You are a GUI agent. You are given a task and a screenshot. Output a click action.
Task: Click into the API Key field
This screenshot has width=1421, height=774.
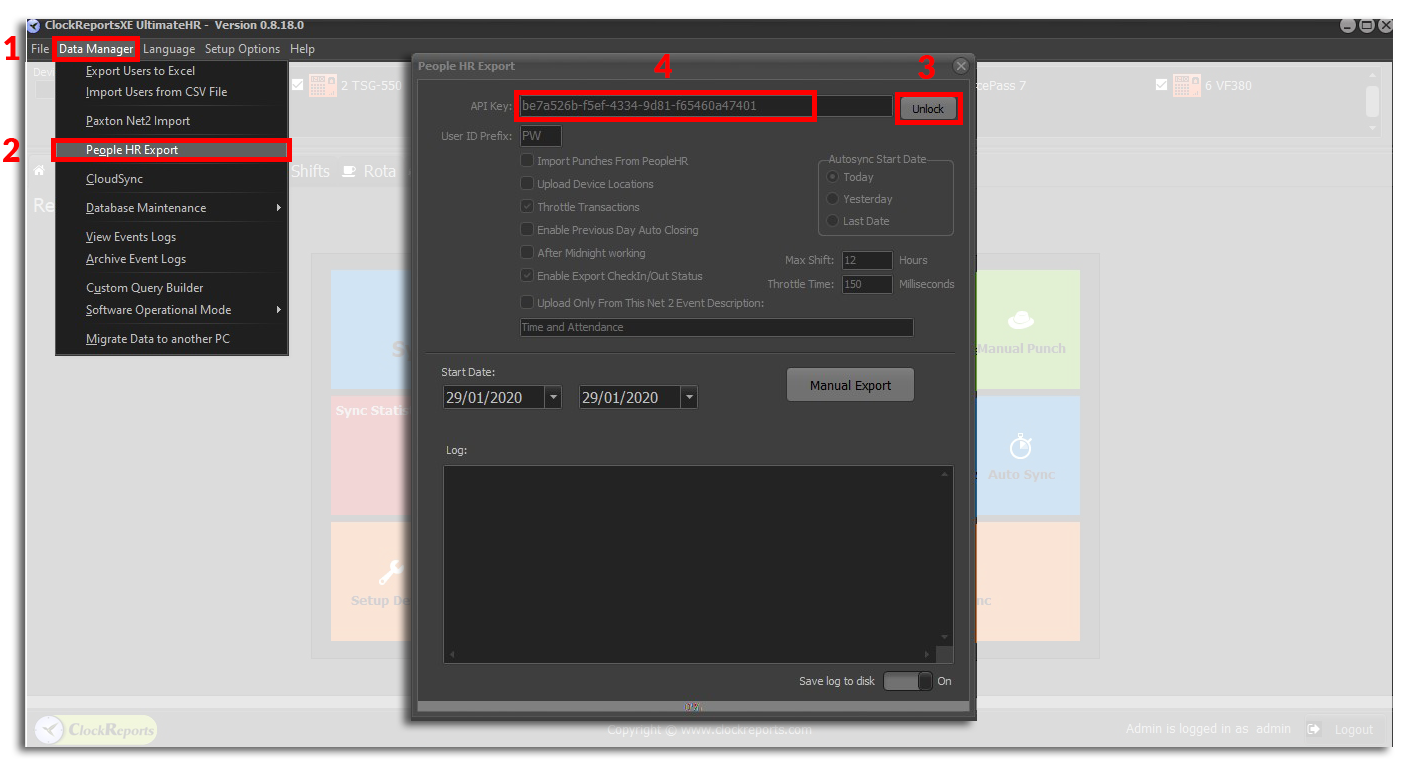coord(705,106)
